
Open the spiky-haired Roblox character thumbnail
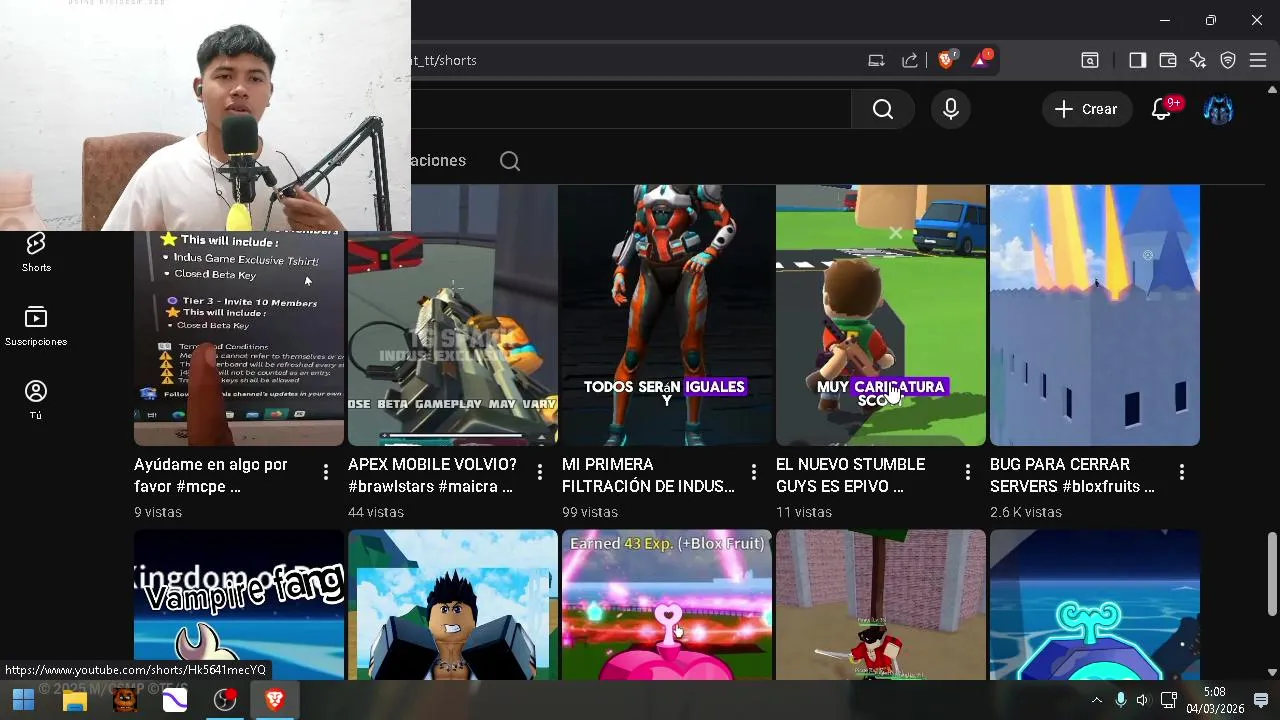click(x=453, y=604)
